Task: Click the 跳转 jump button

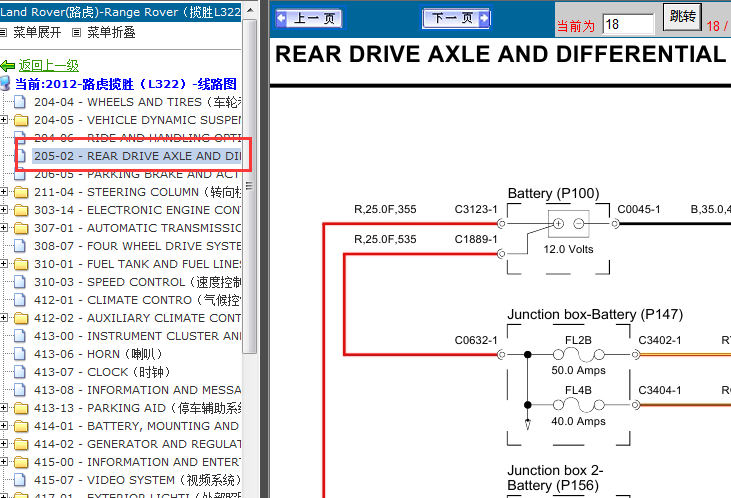Action: coord(683,17)
